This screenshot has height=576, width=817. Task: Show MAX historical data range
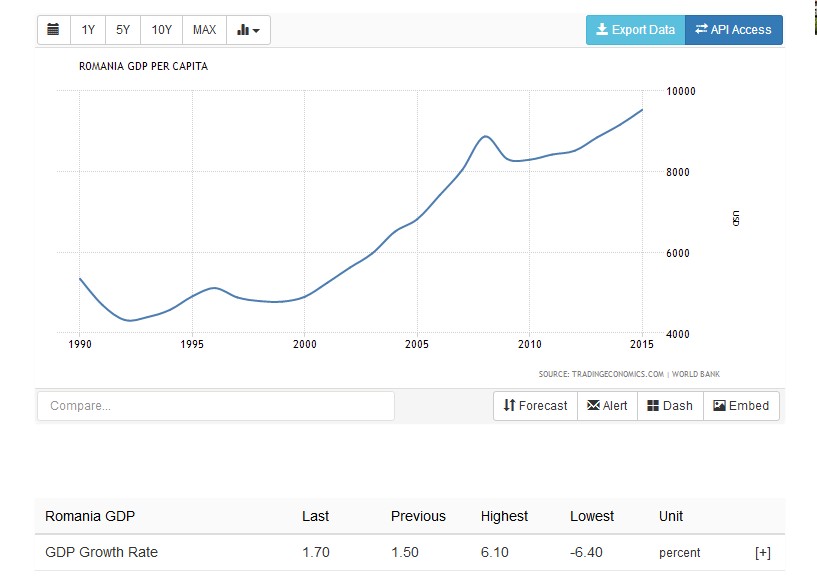(x=204, y=30)
